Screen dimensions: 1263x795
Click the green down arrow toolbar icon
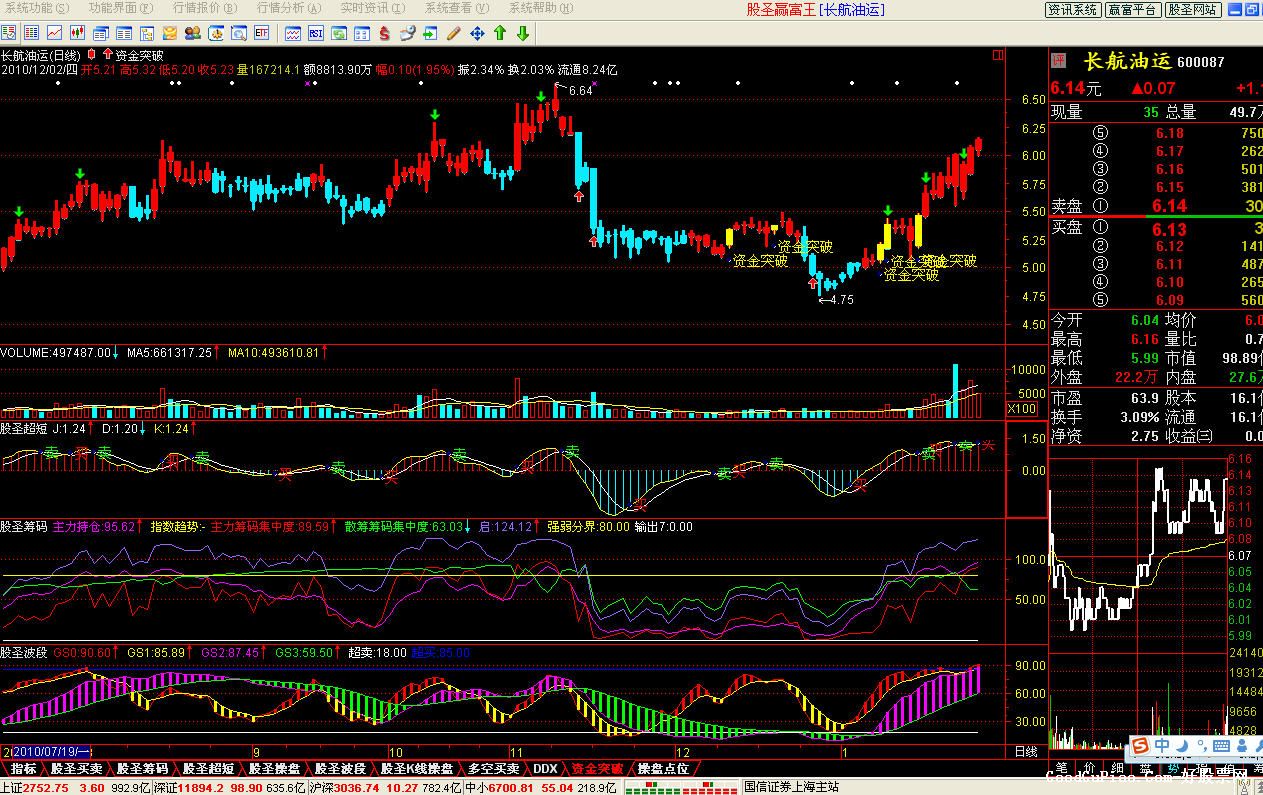[x=523, y=33]
